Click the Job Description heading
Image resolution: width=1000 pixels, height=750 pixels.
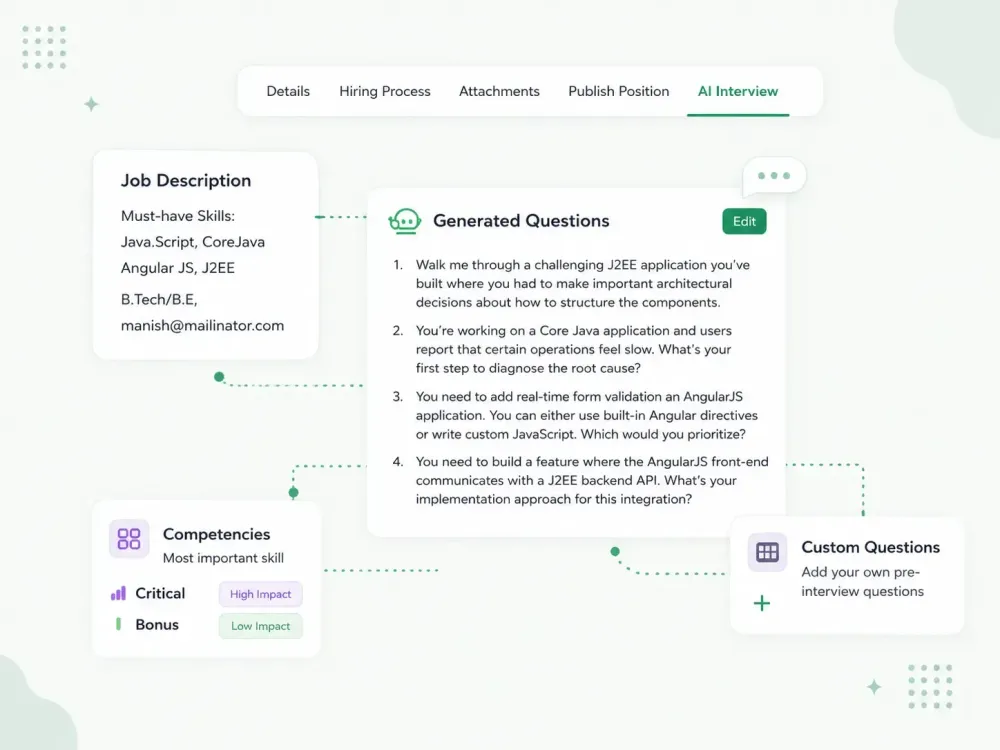(186, 180)
